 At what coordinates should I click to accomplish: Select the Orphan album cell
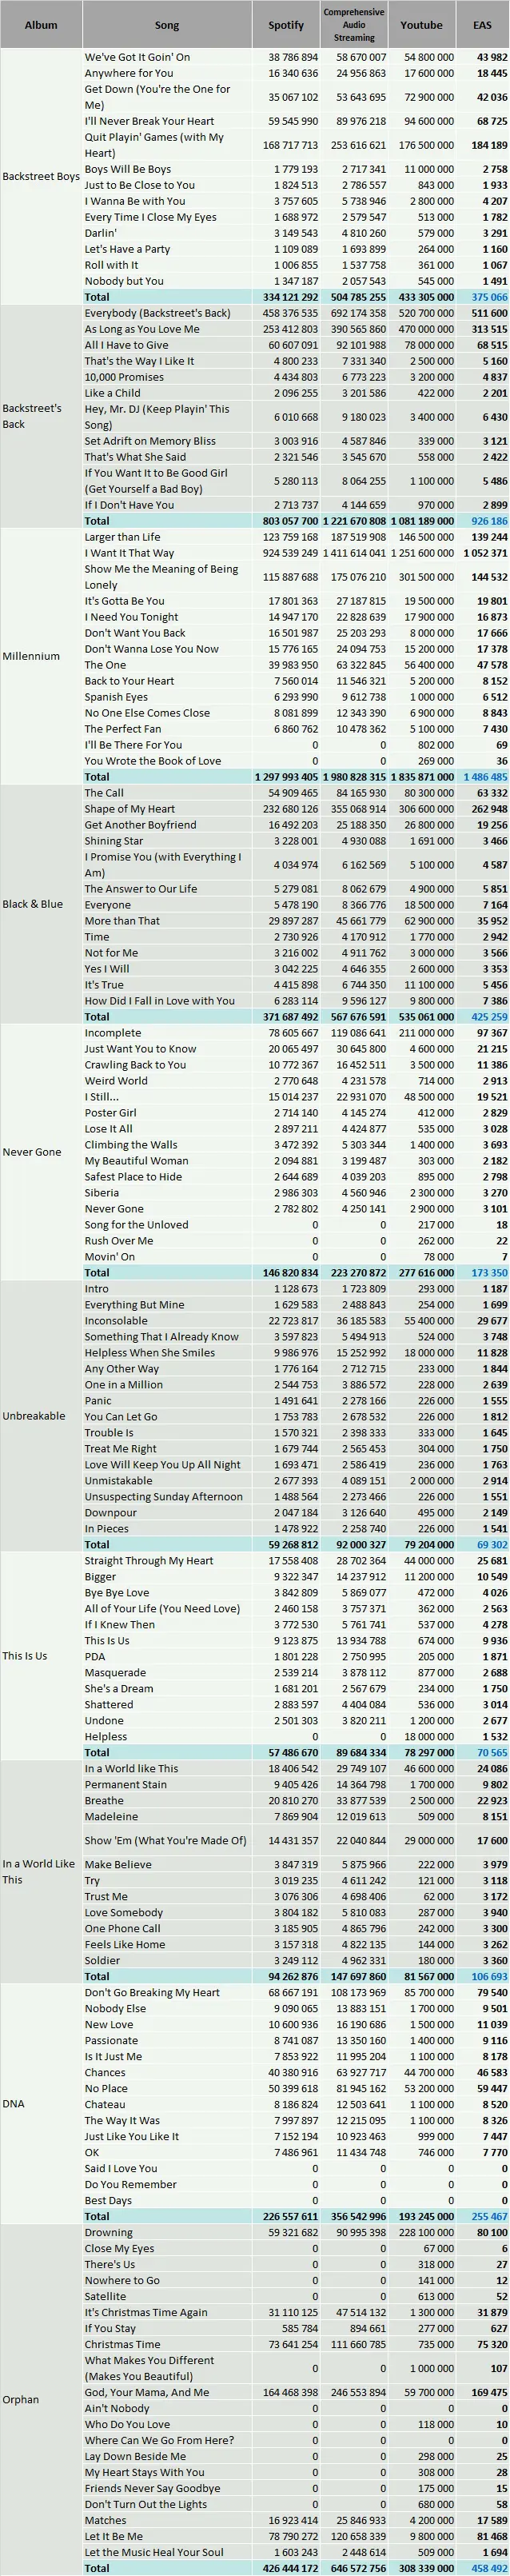[x=41, y=2400]
